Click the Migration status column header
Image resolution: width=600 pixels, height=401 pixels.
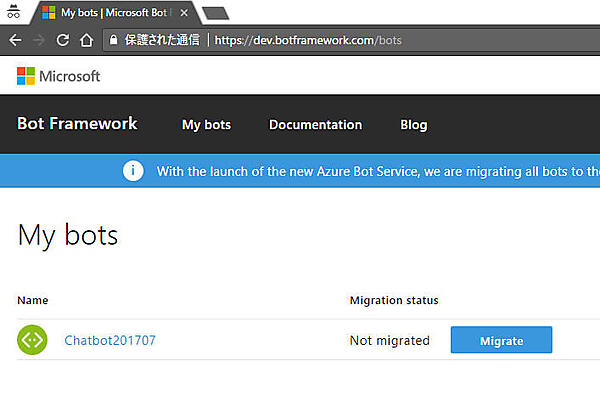pyautogui.click(x=394, y=300)
